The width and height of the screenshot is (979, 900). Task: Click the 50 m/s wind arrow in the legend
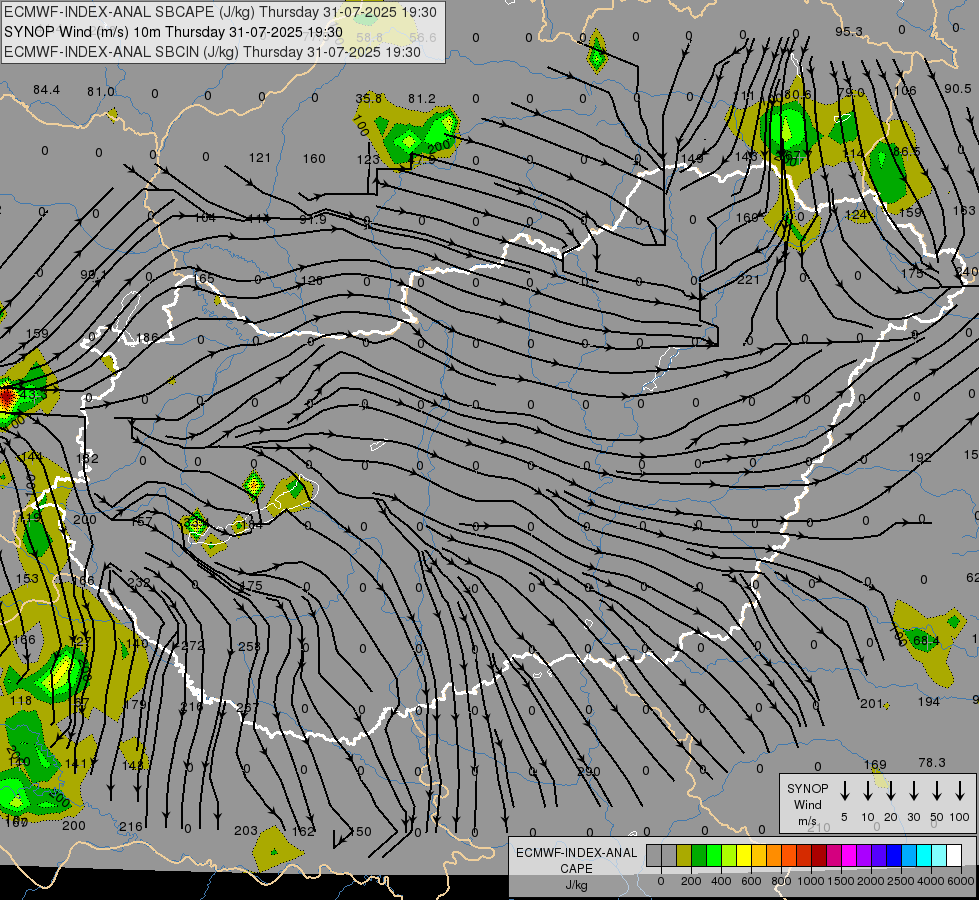[x=937, y=791]
